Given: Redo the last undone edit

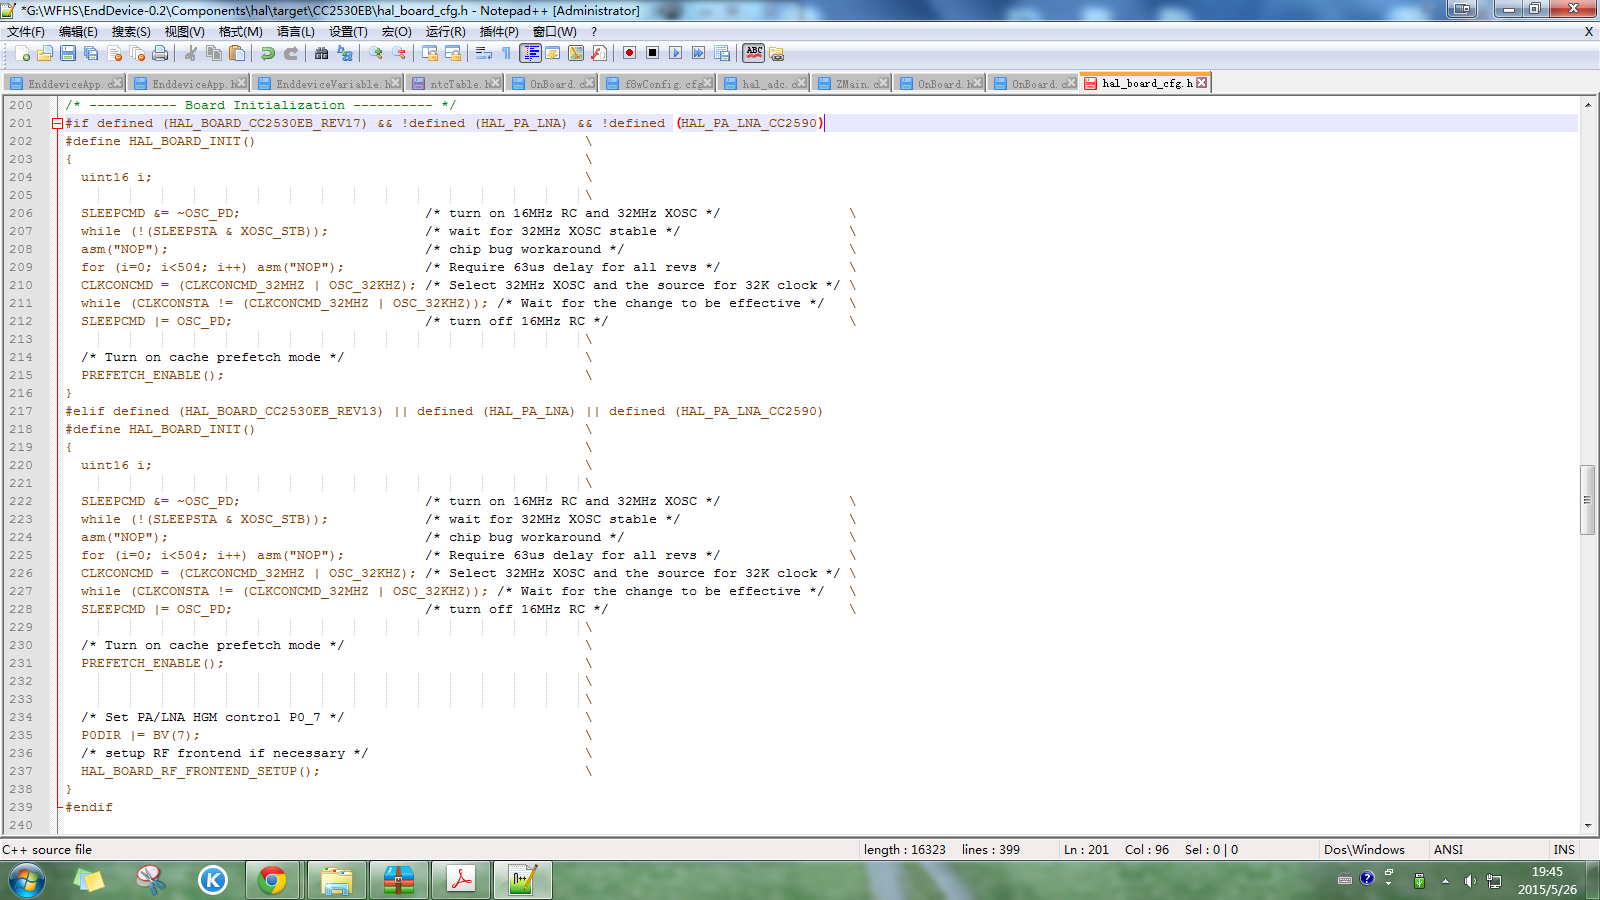Looking at the screenshot, I should click(291, 53).
